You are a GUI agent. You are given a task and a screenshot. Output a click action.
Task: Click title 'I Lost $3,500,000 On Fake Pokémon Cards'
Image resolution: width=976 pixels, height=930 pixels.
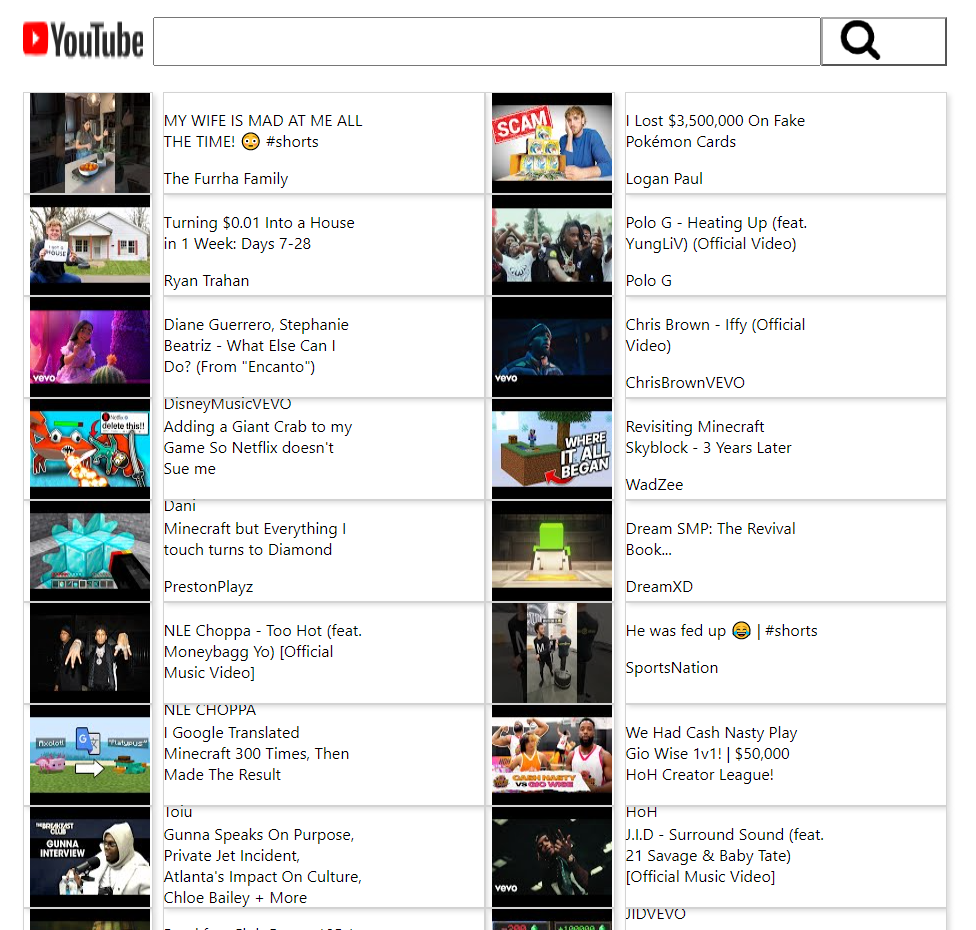(x=715, y=131)
